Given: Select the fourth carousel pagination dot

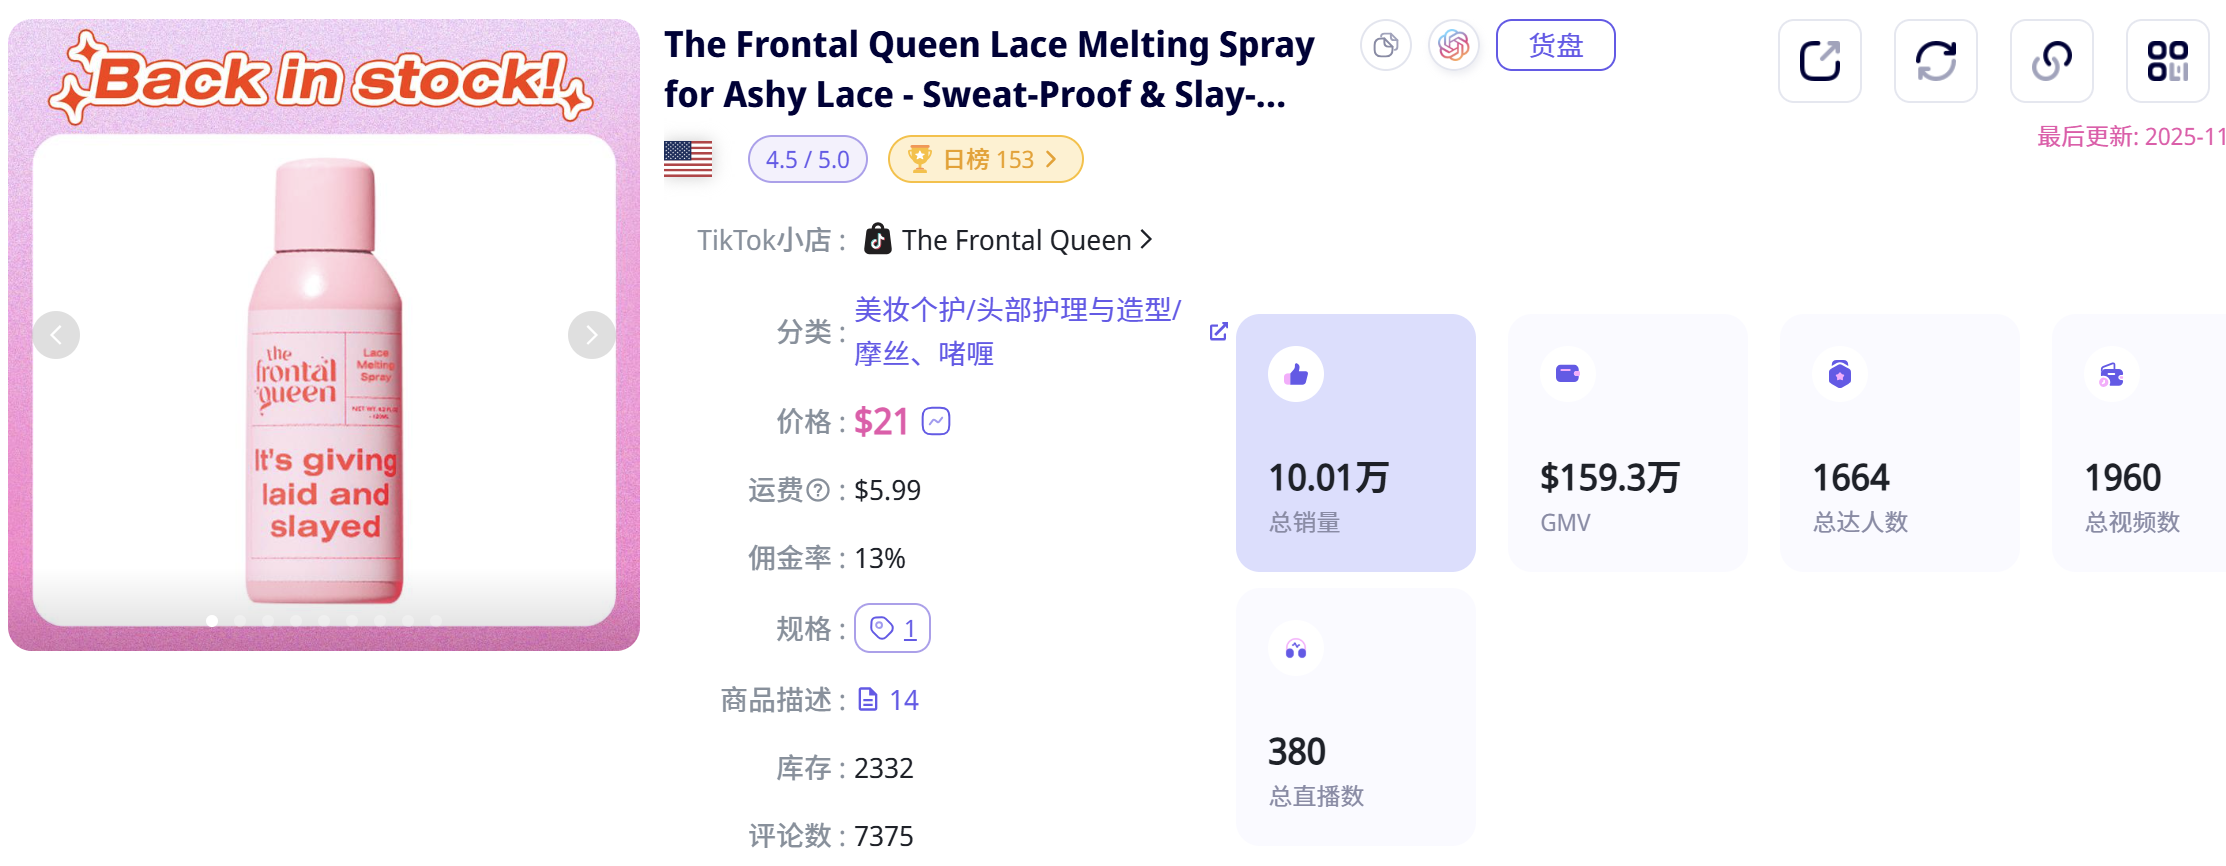Looking at the screenshot, I should 296,620.
